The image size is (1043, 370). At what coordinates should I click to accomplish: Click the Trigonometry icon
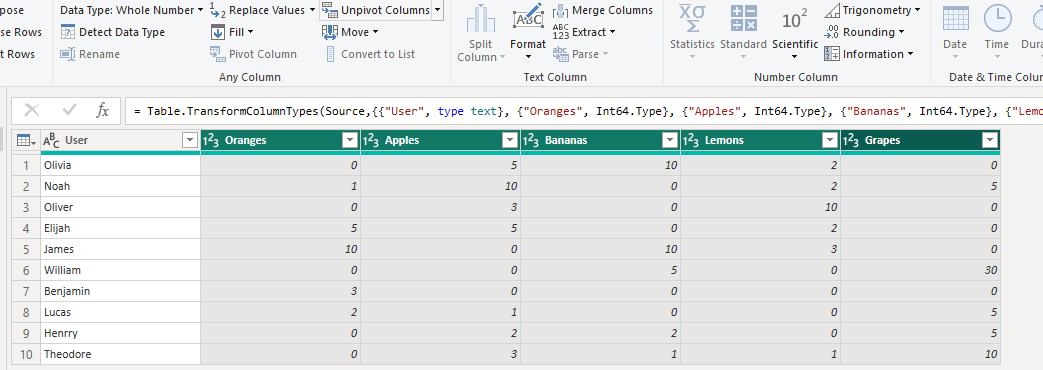pos(831,10)
